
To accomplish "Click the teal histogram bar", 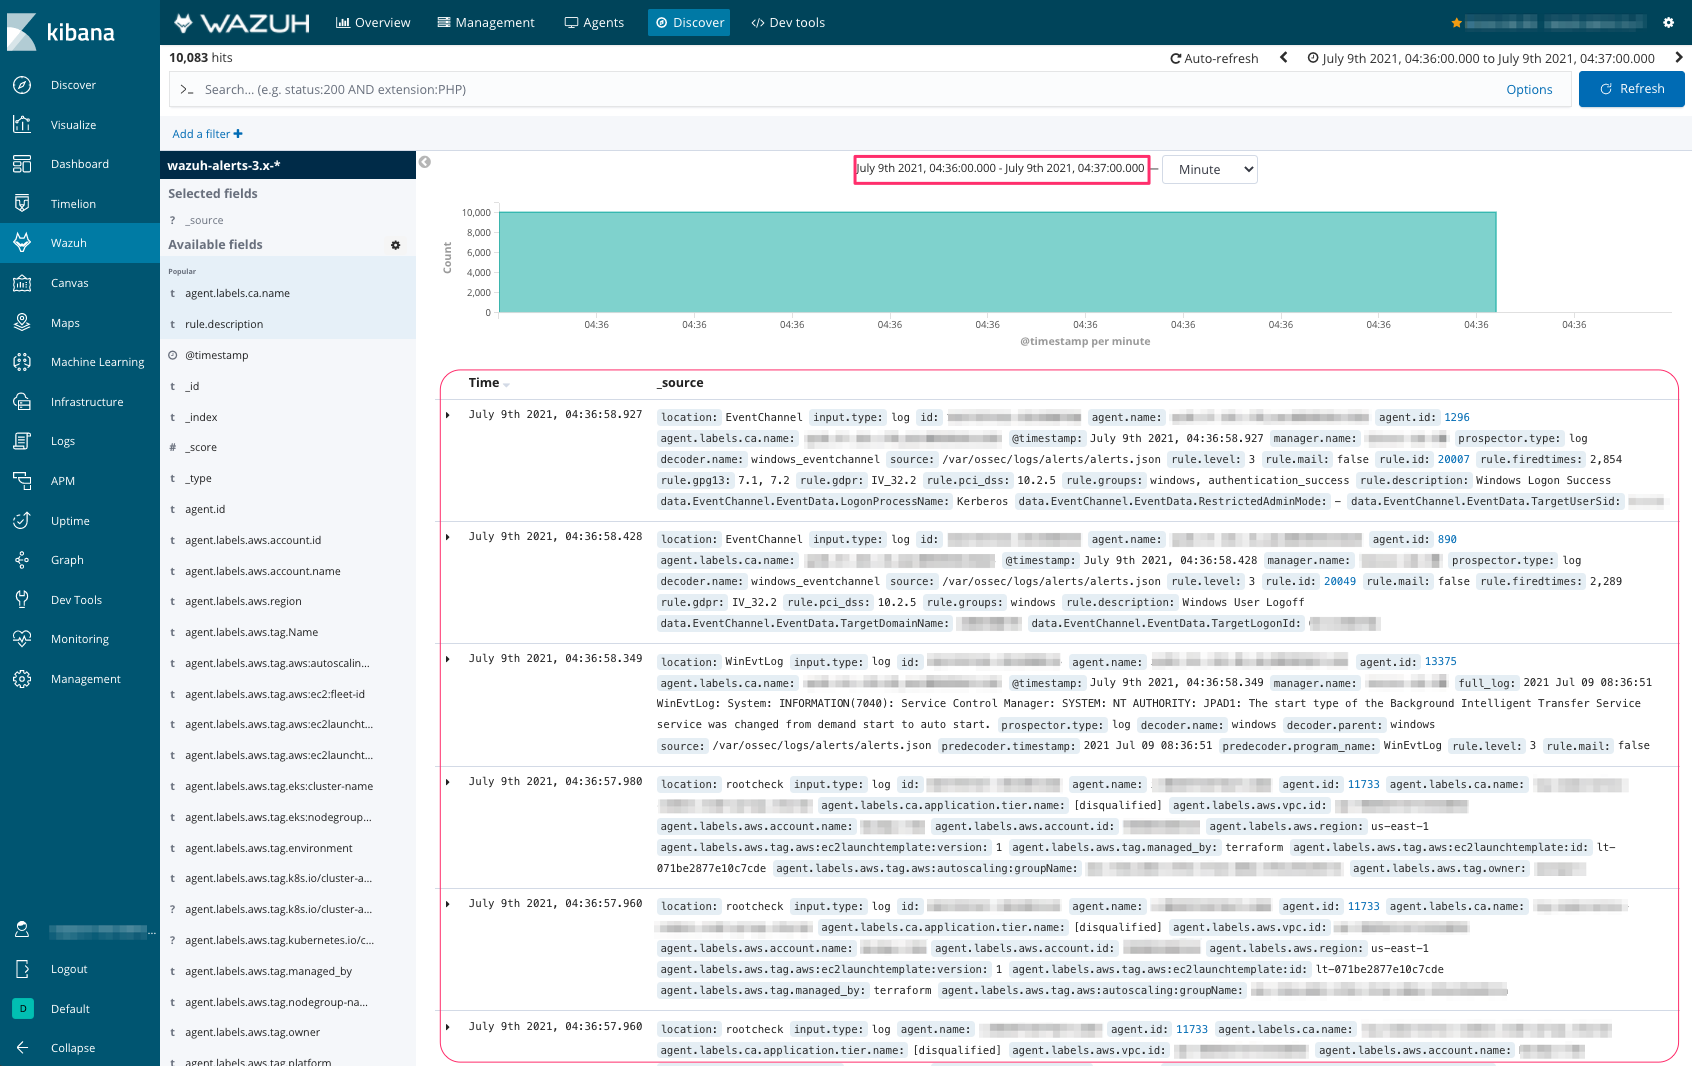I will [x=996, y=262].
